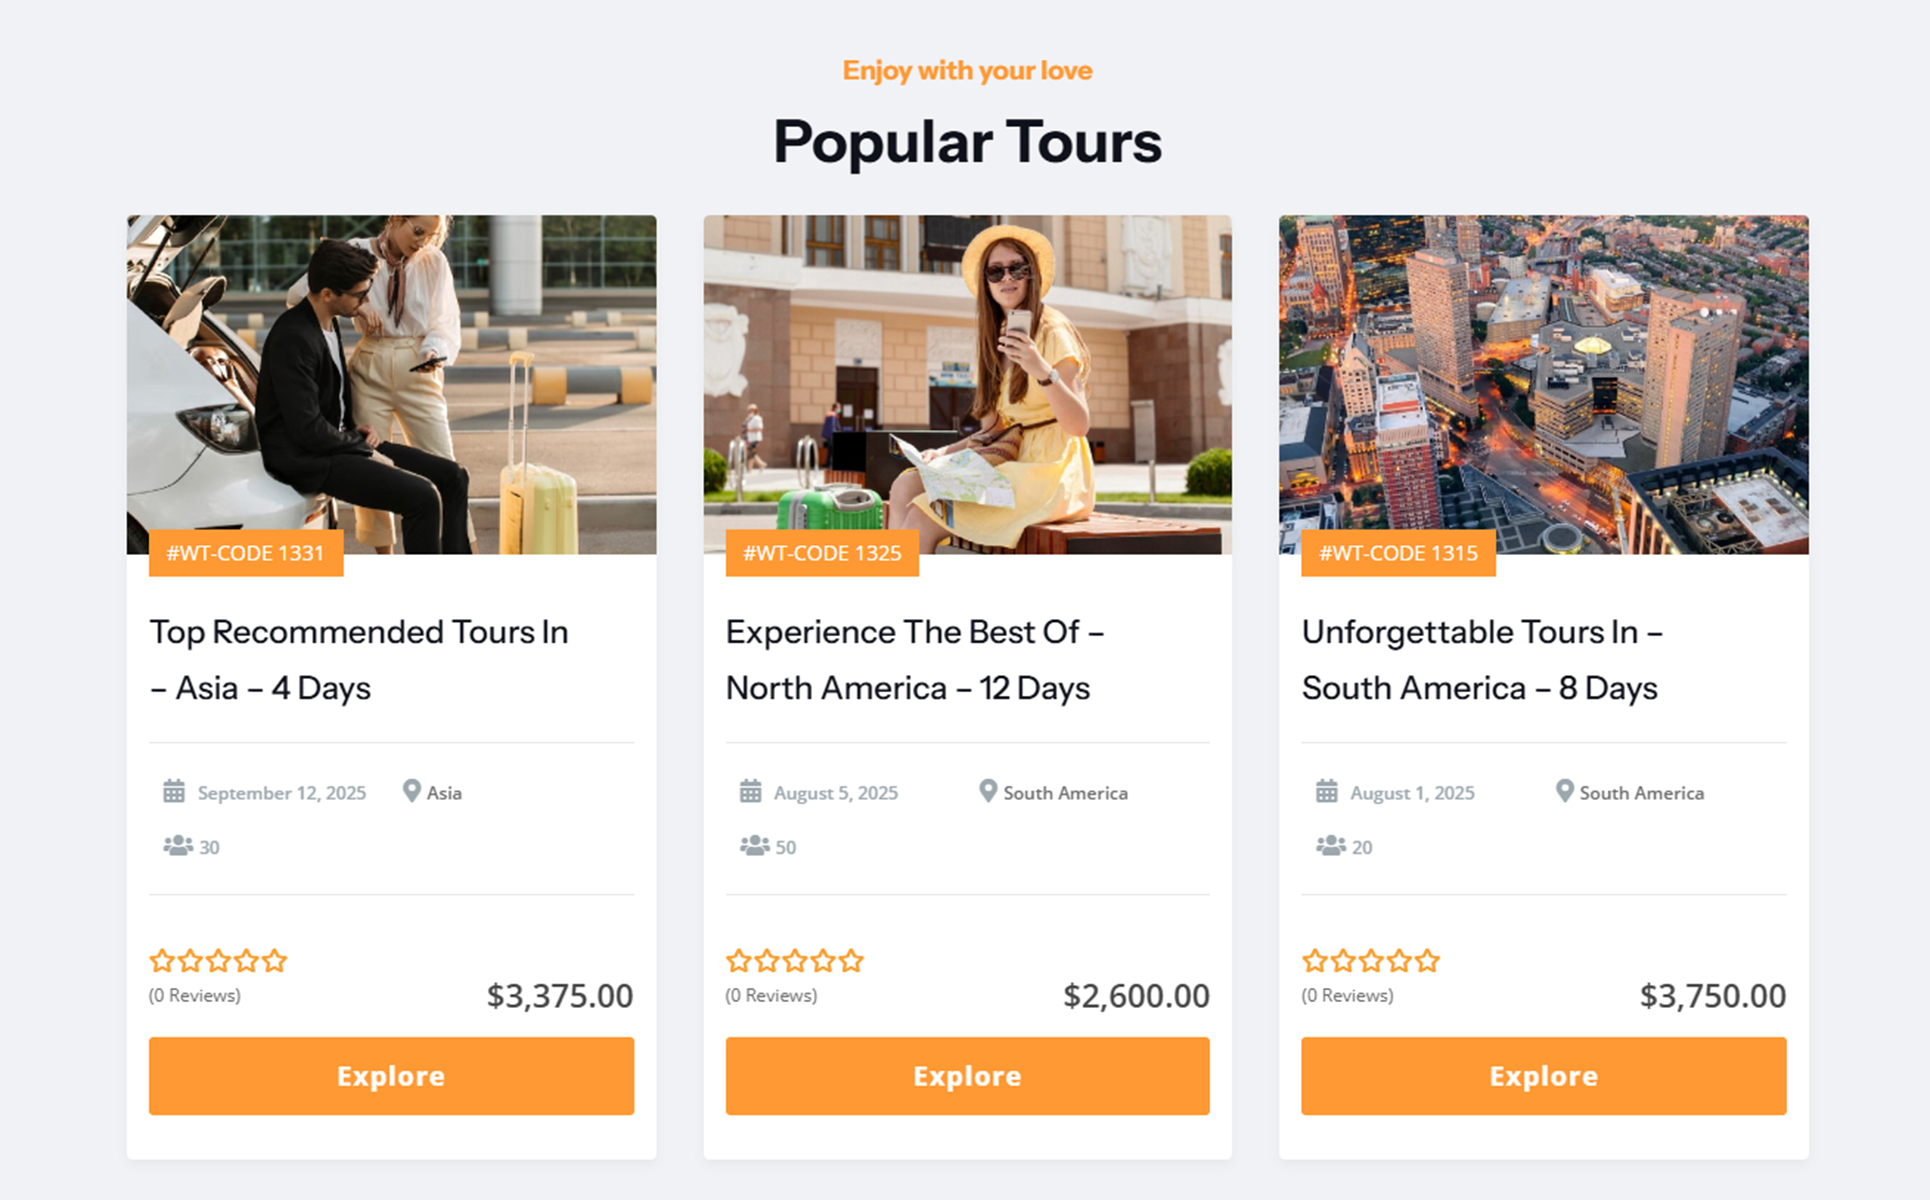Screen dimensions: 1930x1200
Task: Open Unforgettable Tours In South America title
Action: coord(1481,660)
